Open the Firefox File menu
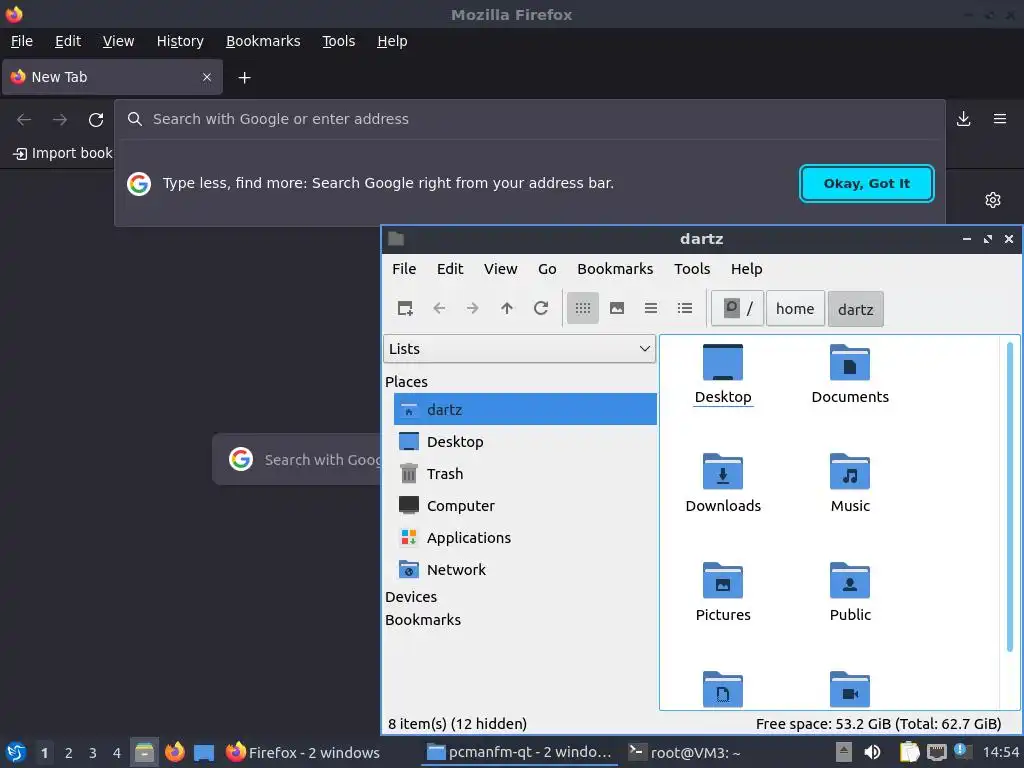 pos(22,41)
